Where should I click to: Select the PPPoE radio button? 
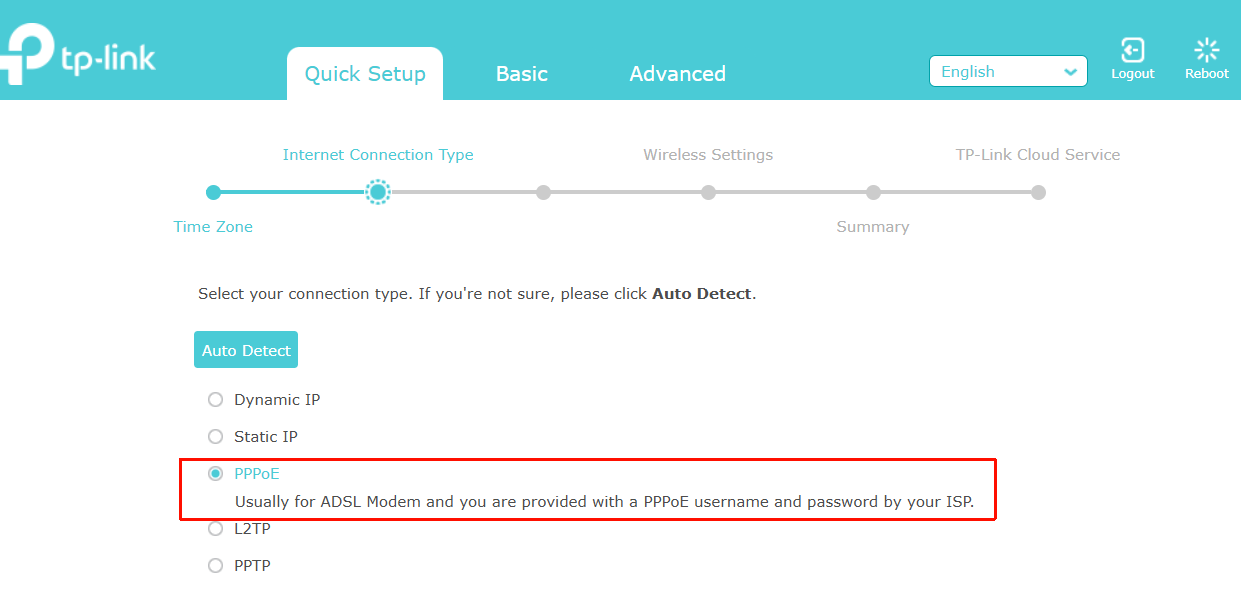click(215, 474)
